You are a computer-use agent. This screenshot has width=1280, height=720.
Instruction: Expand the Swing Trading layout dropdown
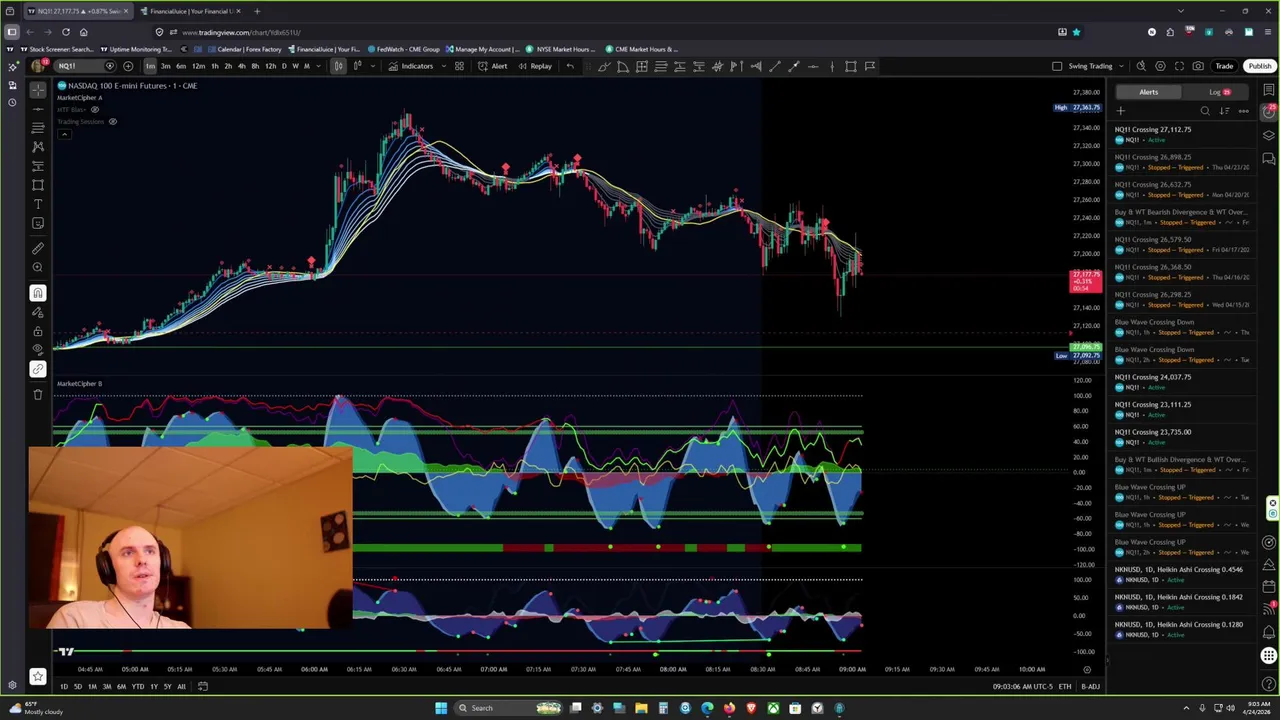[x=1121, y=66]
